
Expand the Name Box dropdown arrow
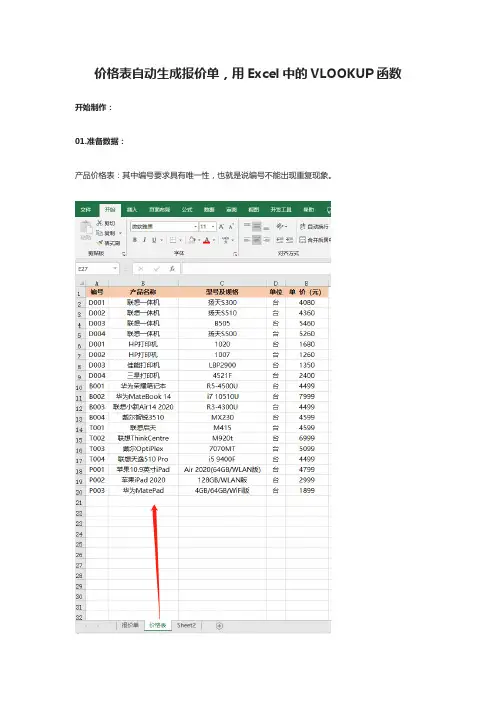[115, 269]
